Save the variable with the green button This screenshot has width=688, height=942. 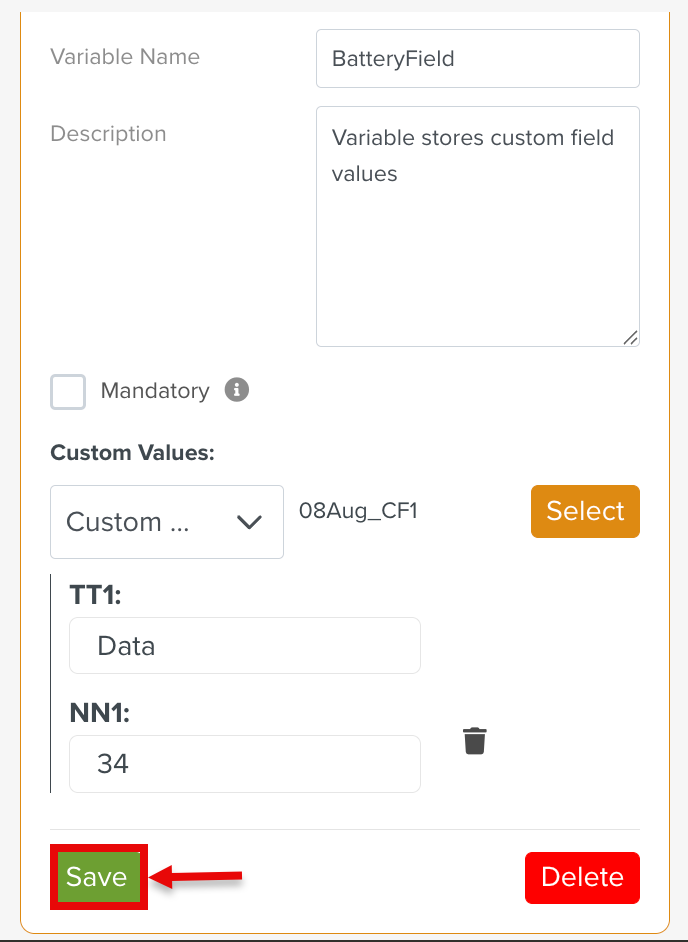pos(98,877)
